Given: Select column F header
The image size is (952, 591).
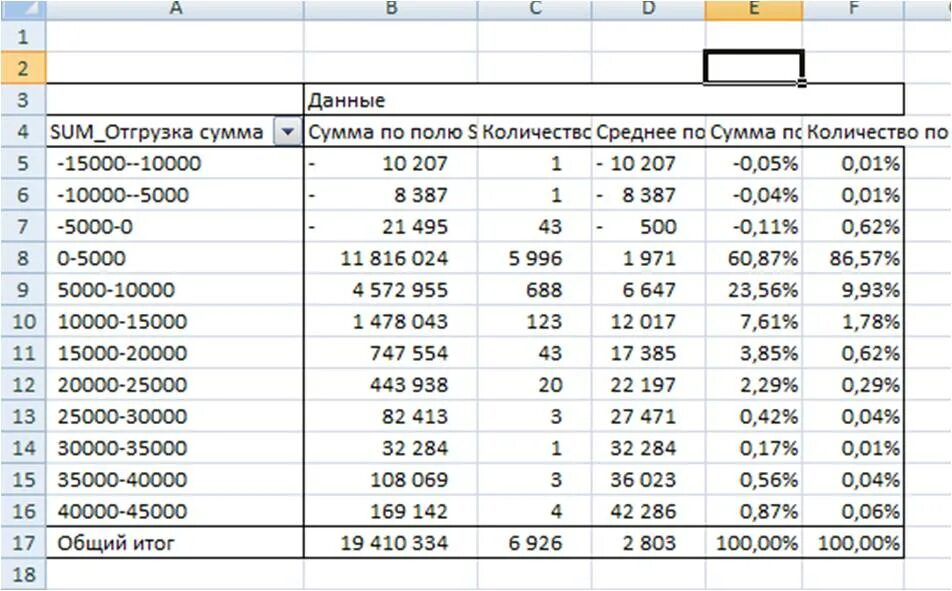Looking at the screenshot, I should 853,9.
